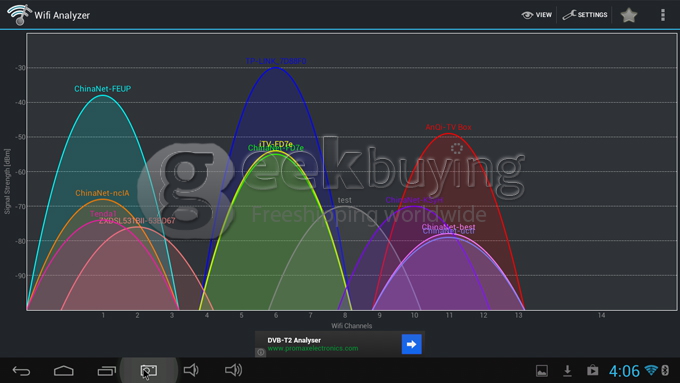Raise volume with the speaker-up icon
Screen dimensions: 680x383
(233, 370)
